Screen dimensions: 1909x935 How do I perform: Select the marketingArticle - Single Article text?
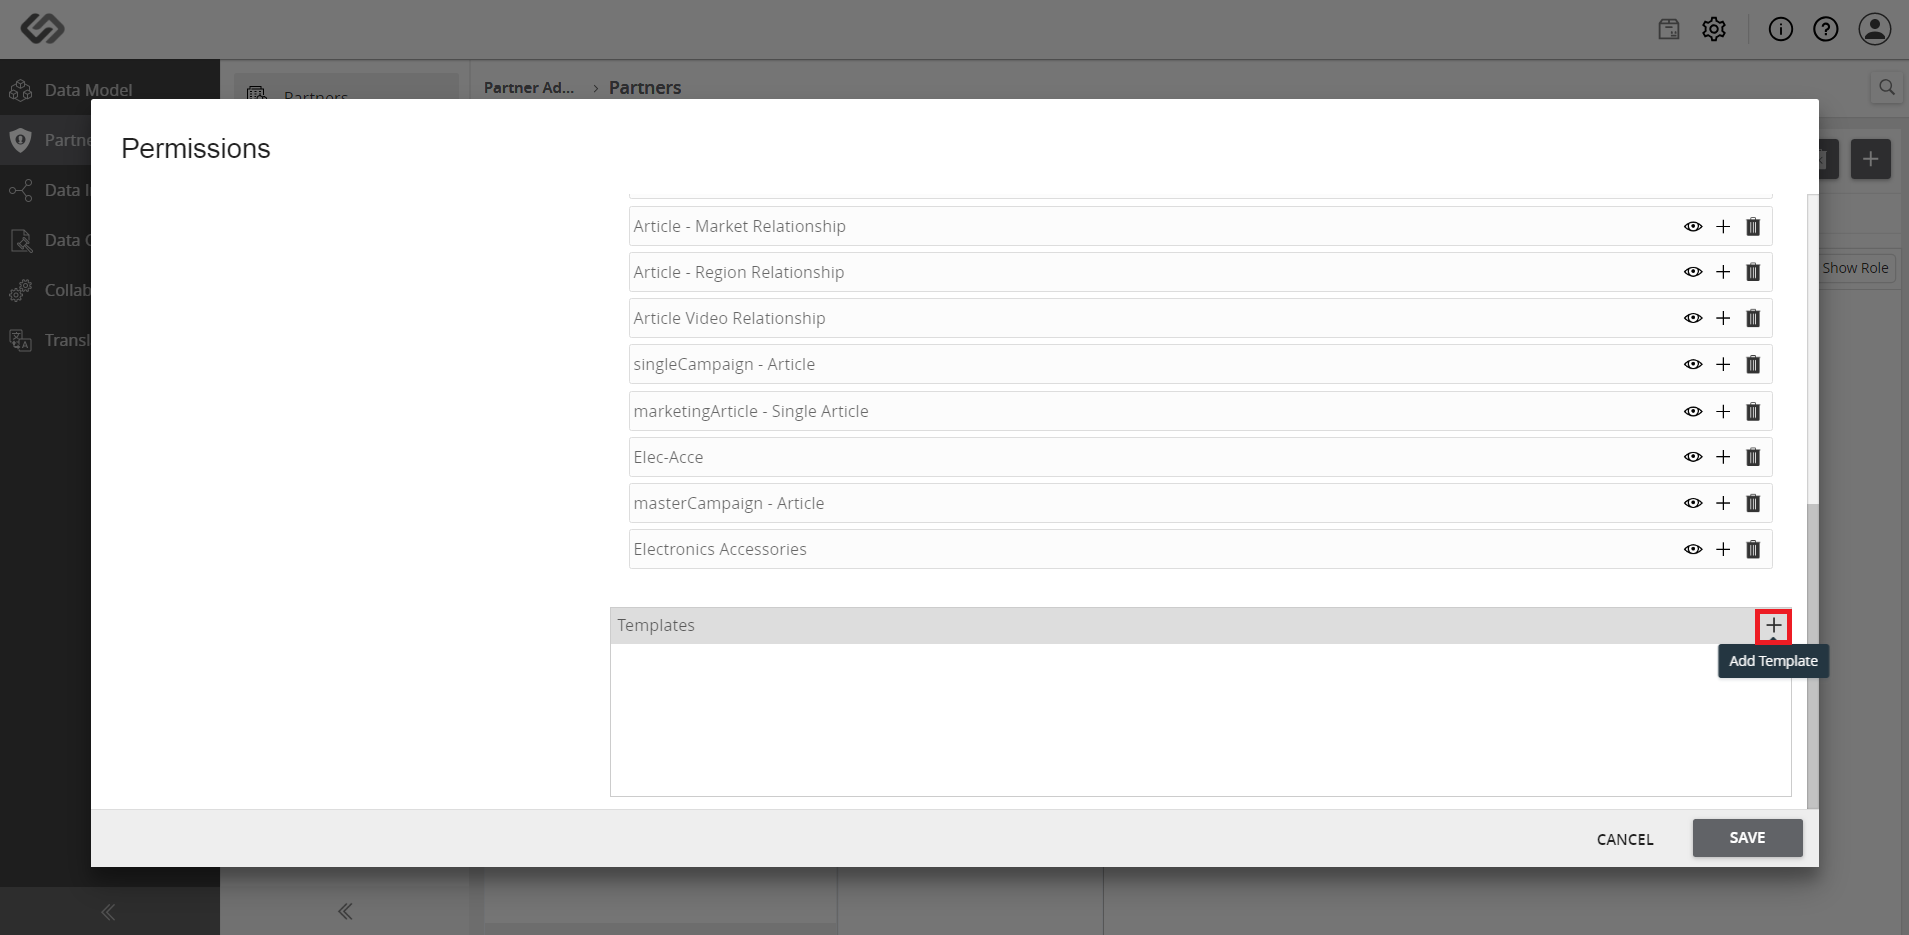point(751,412)
